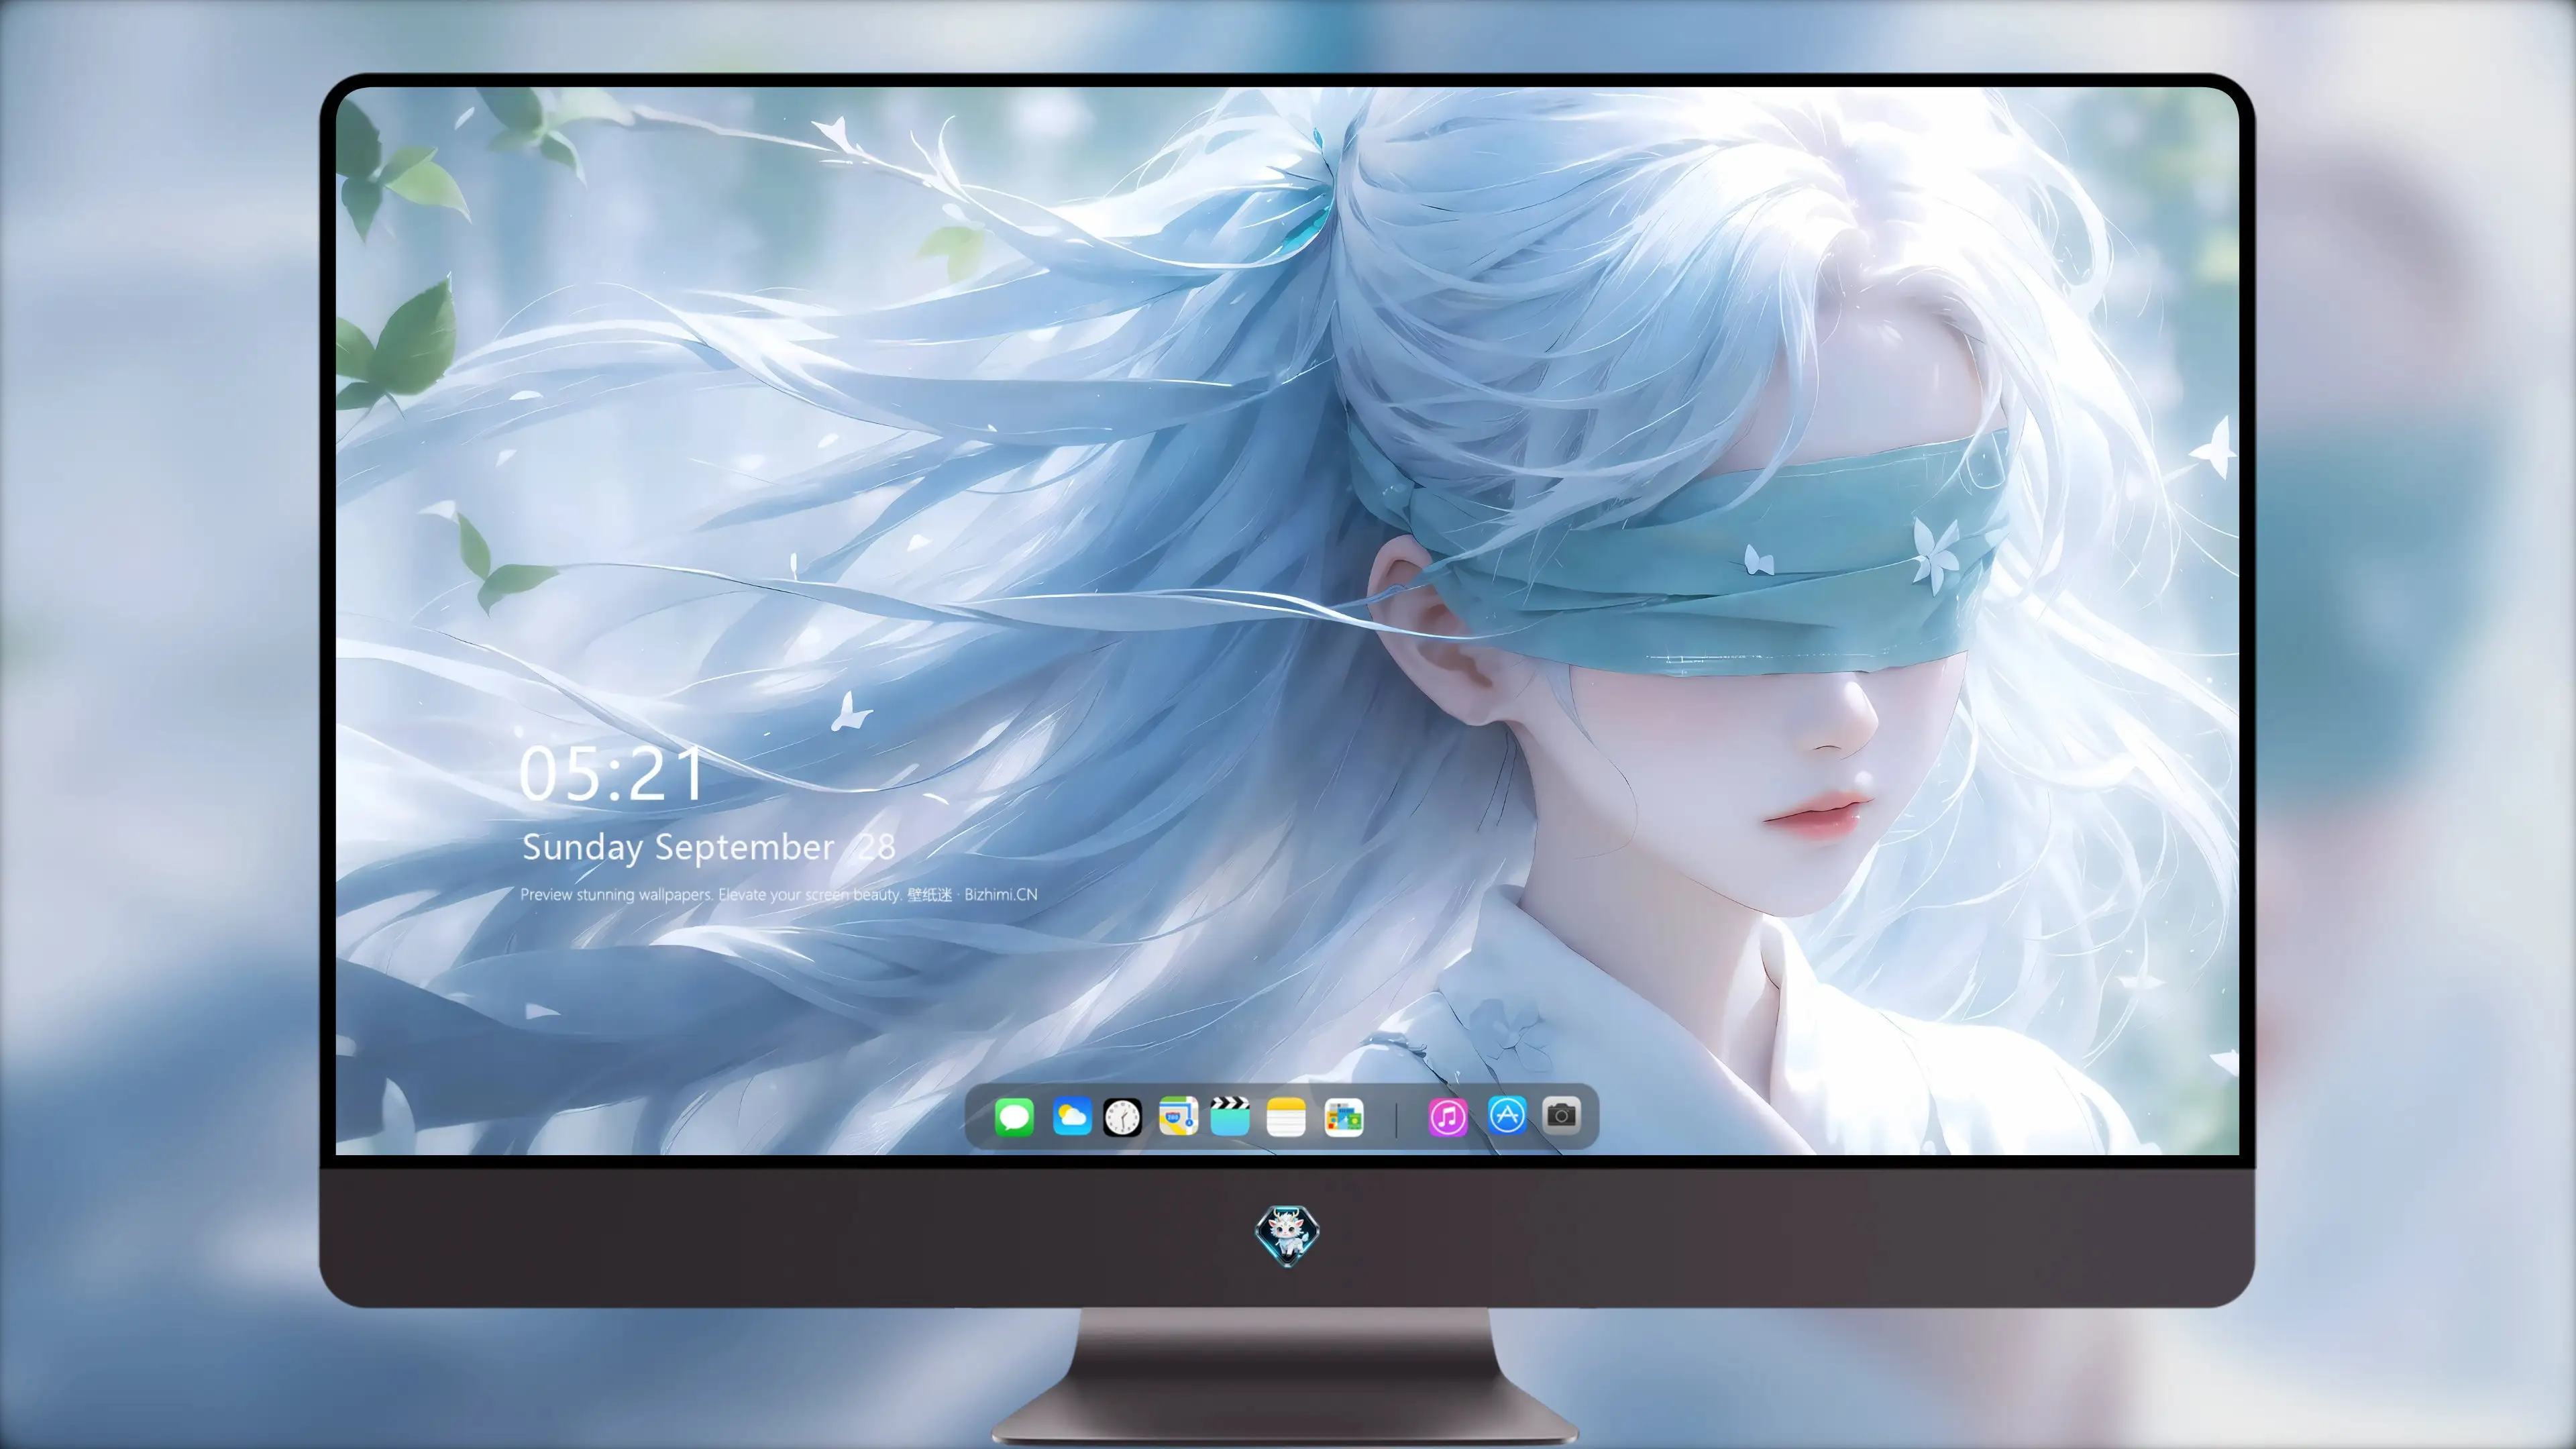Screen dimensions: 2576x1449
Task: Open the Newsstand app in the dock
Action: (1343, 1117)
